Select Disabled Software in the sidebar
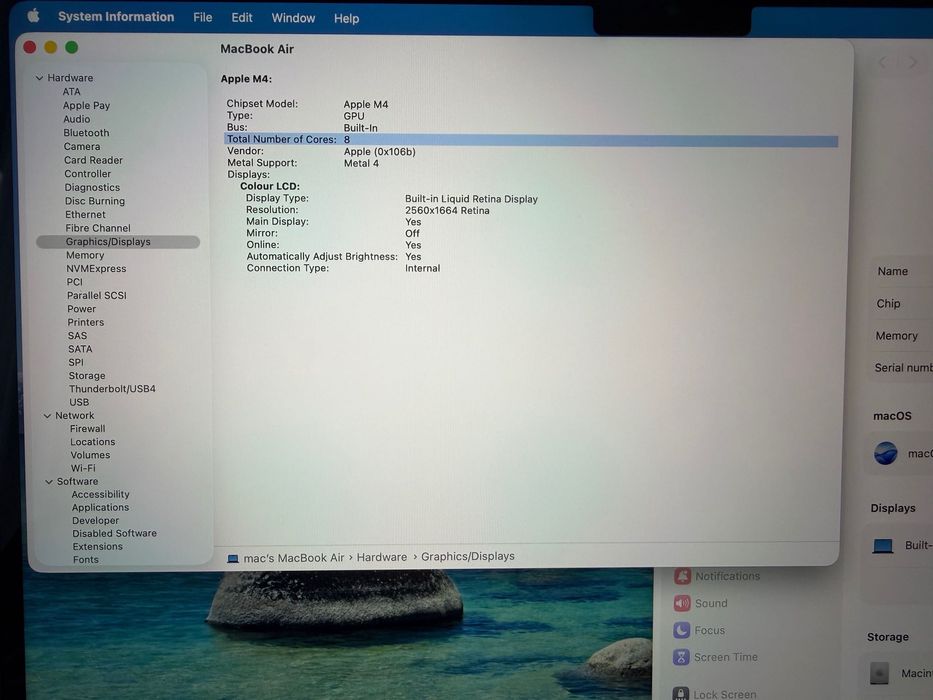Image resolution: width=933 pixels, height=700 pixels. [115, 533]
